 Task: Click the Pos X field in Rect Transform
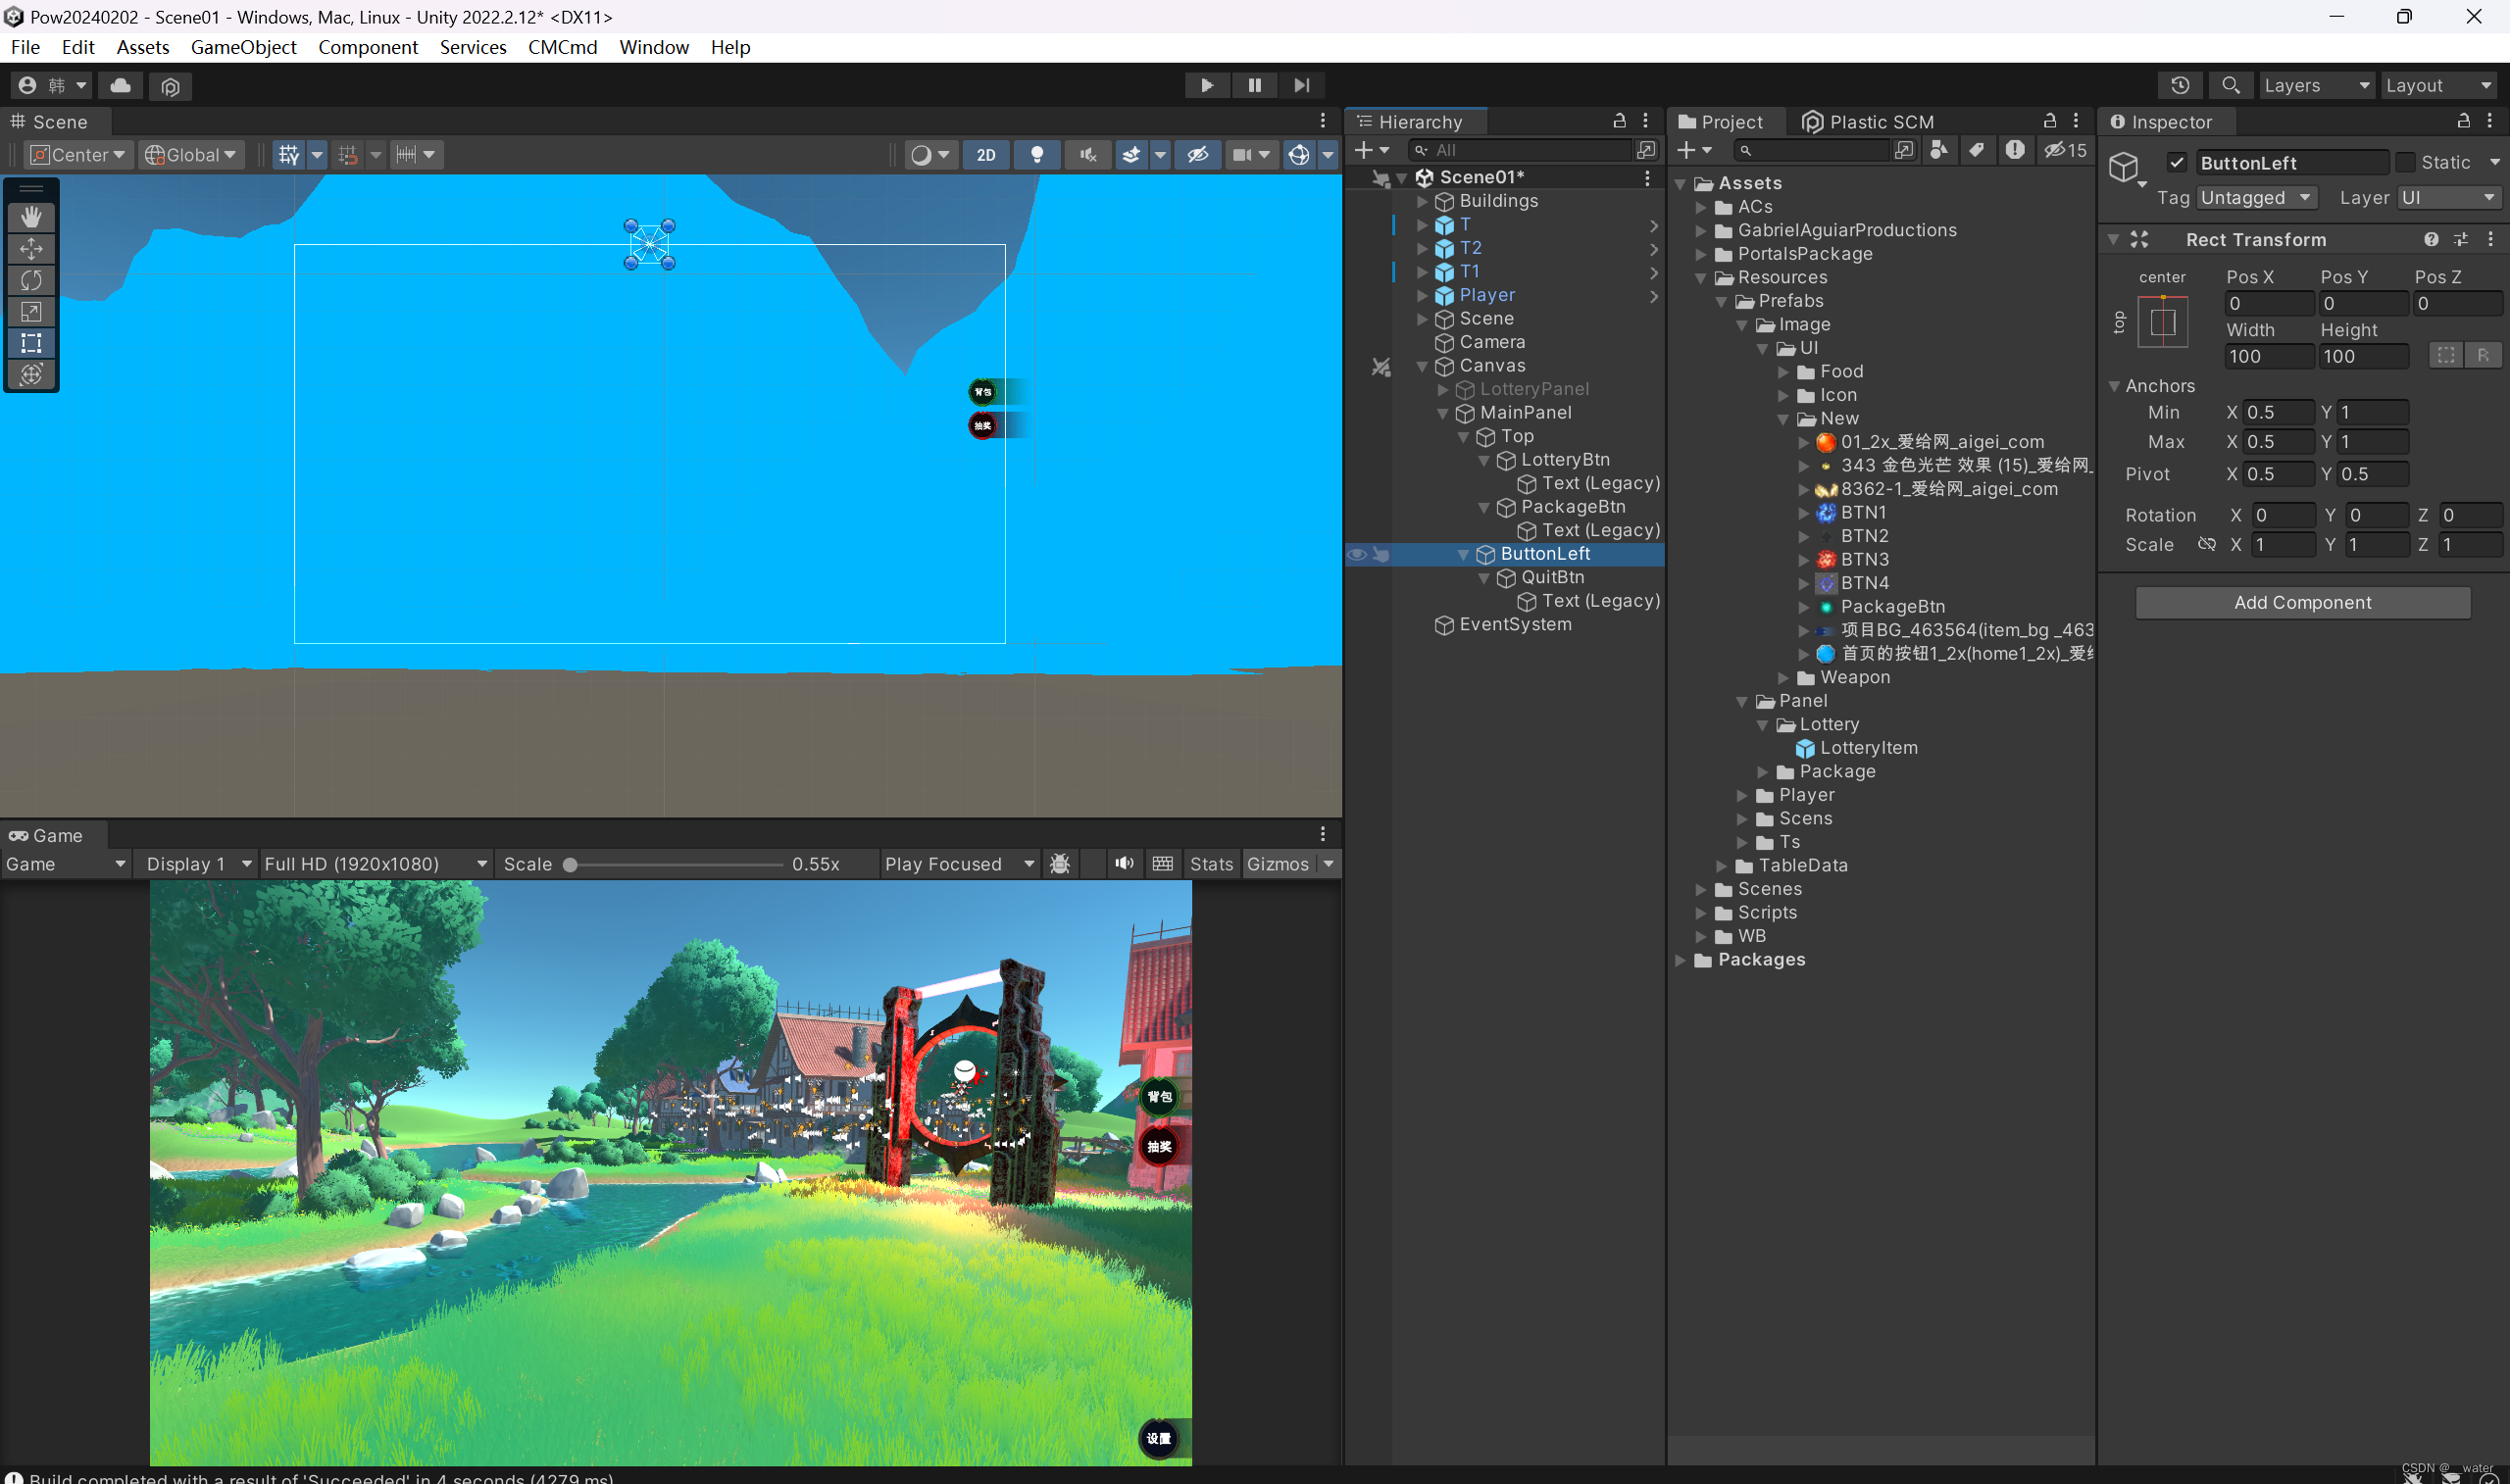point(2268,303)
